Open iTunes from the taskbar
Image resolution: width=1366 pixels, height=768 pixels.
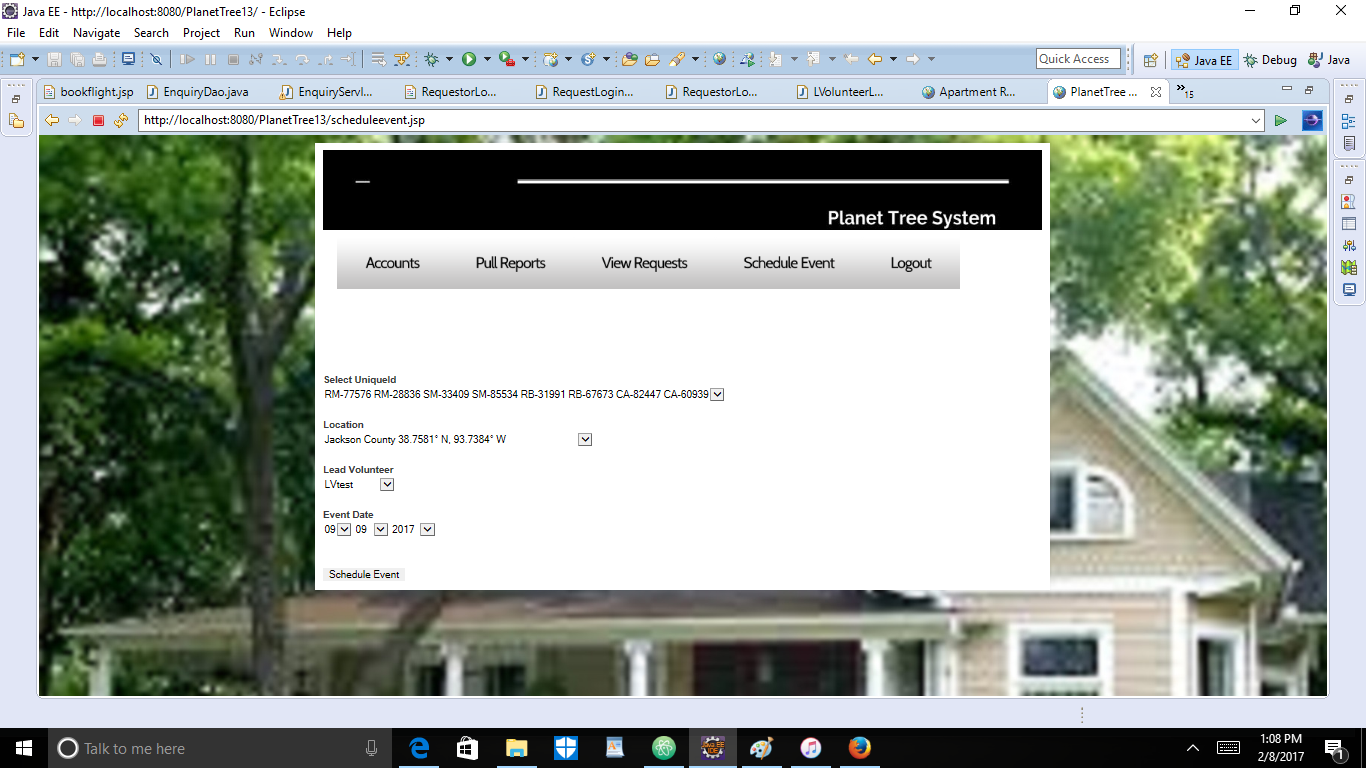click(810, 748)
